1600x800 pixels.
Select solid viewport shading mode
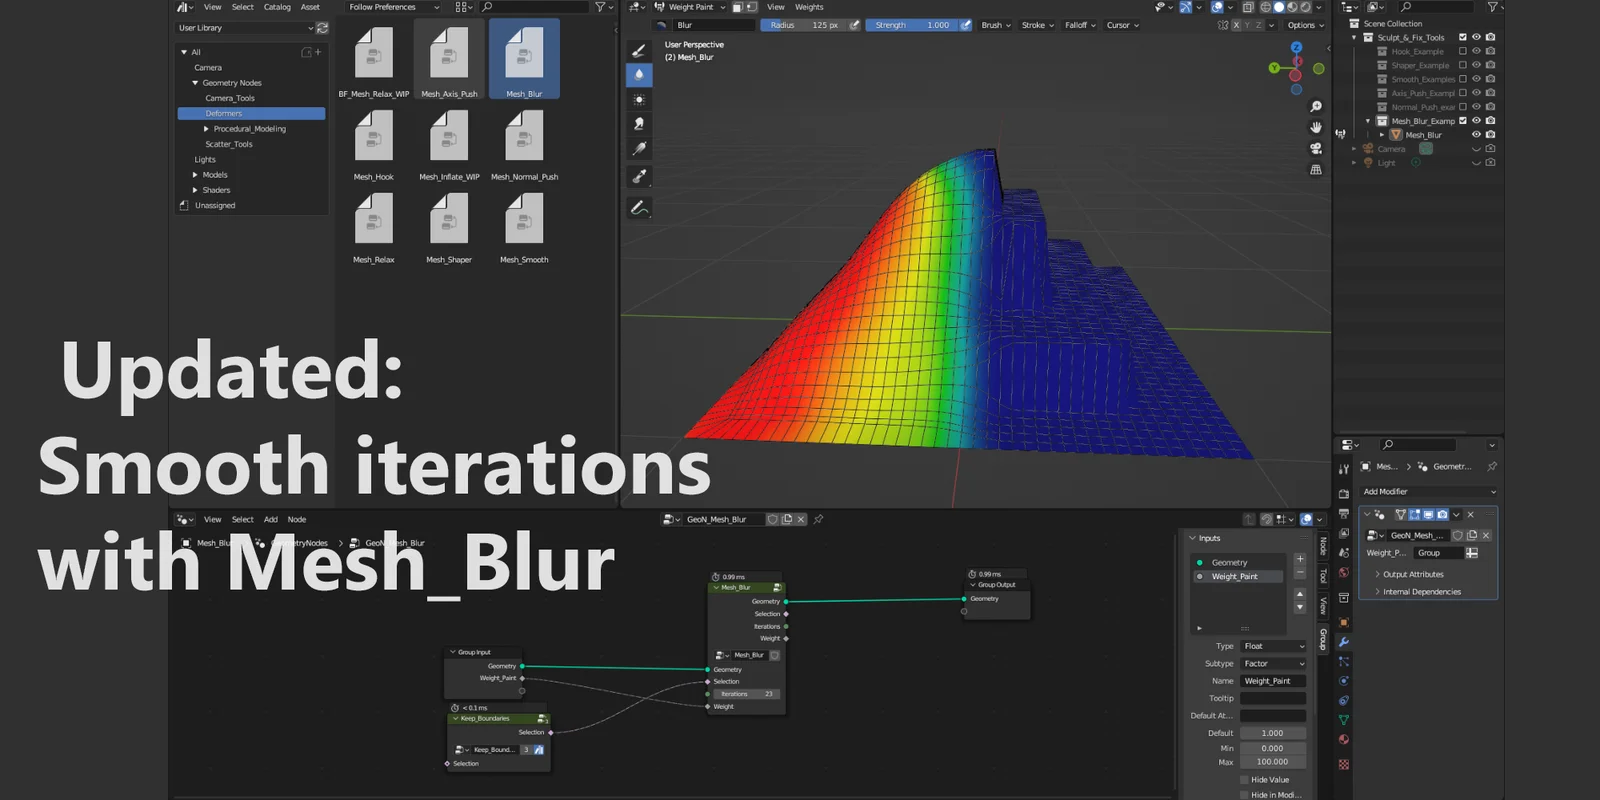coord(1278,7)
